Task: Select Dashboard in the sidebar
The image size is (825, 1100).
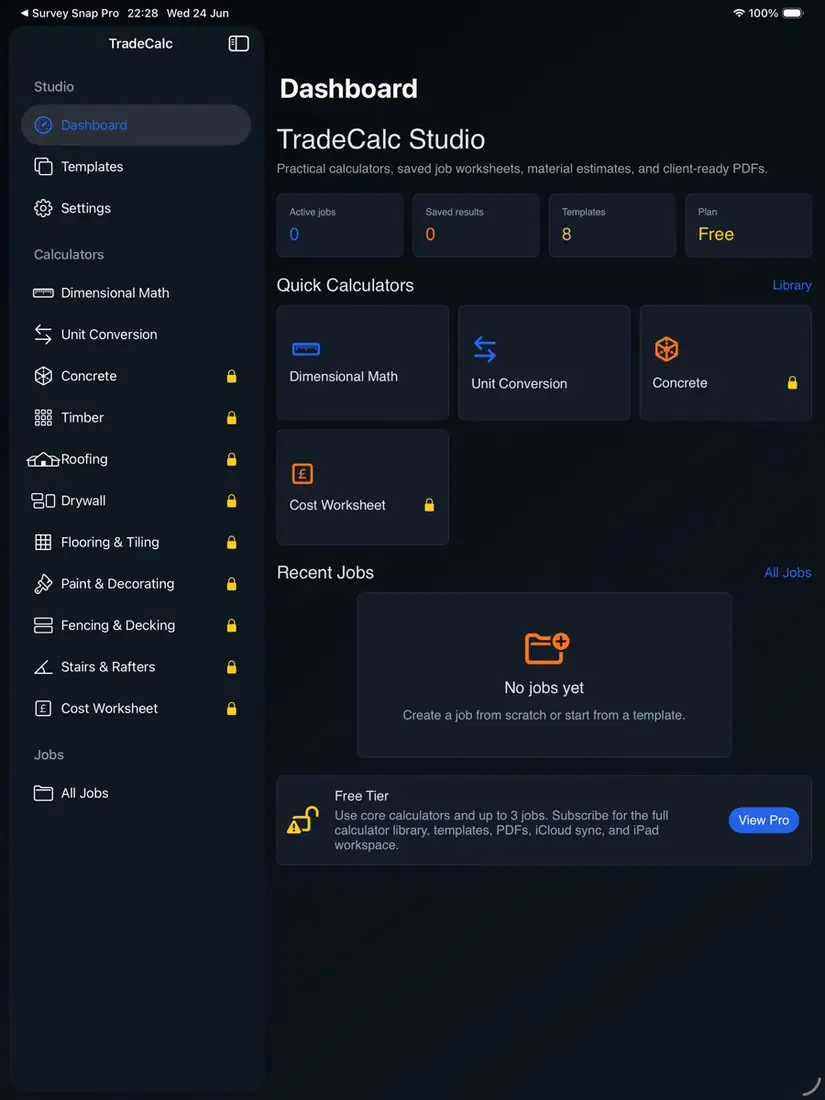Action: [136, 125]
